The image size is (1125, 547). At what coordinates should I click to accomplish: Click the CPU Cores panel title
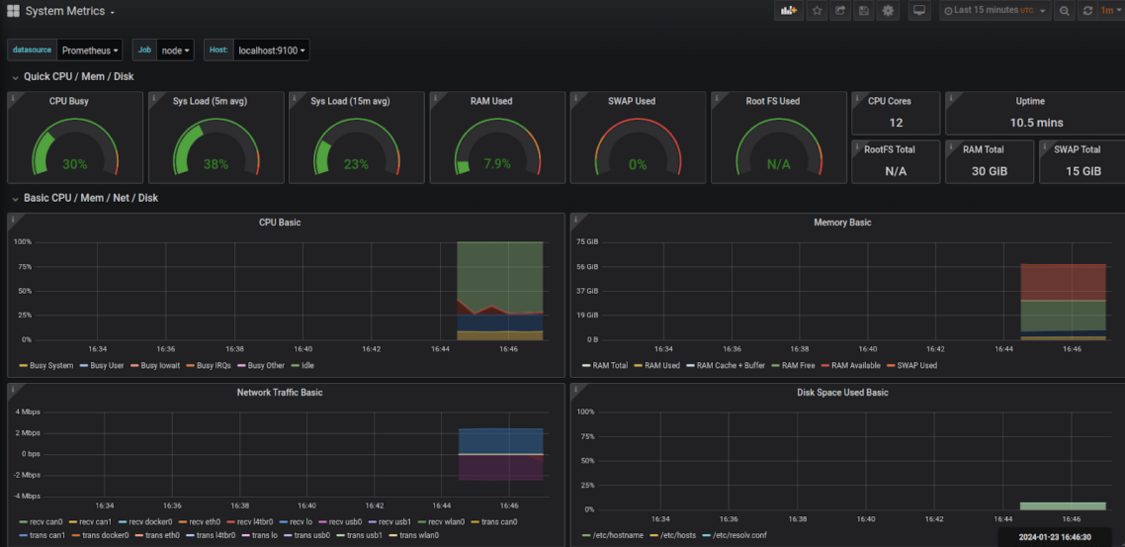click(x=890, y=101)
